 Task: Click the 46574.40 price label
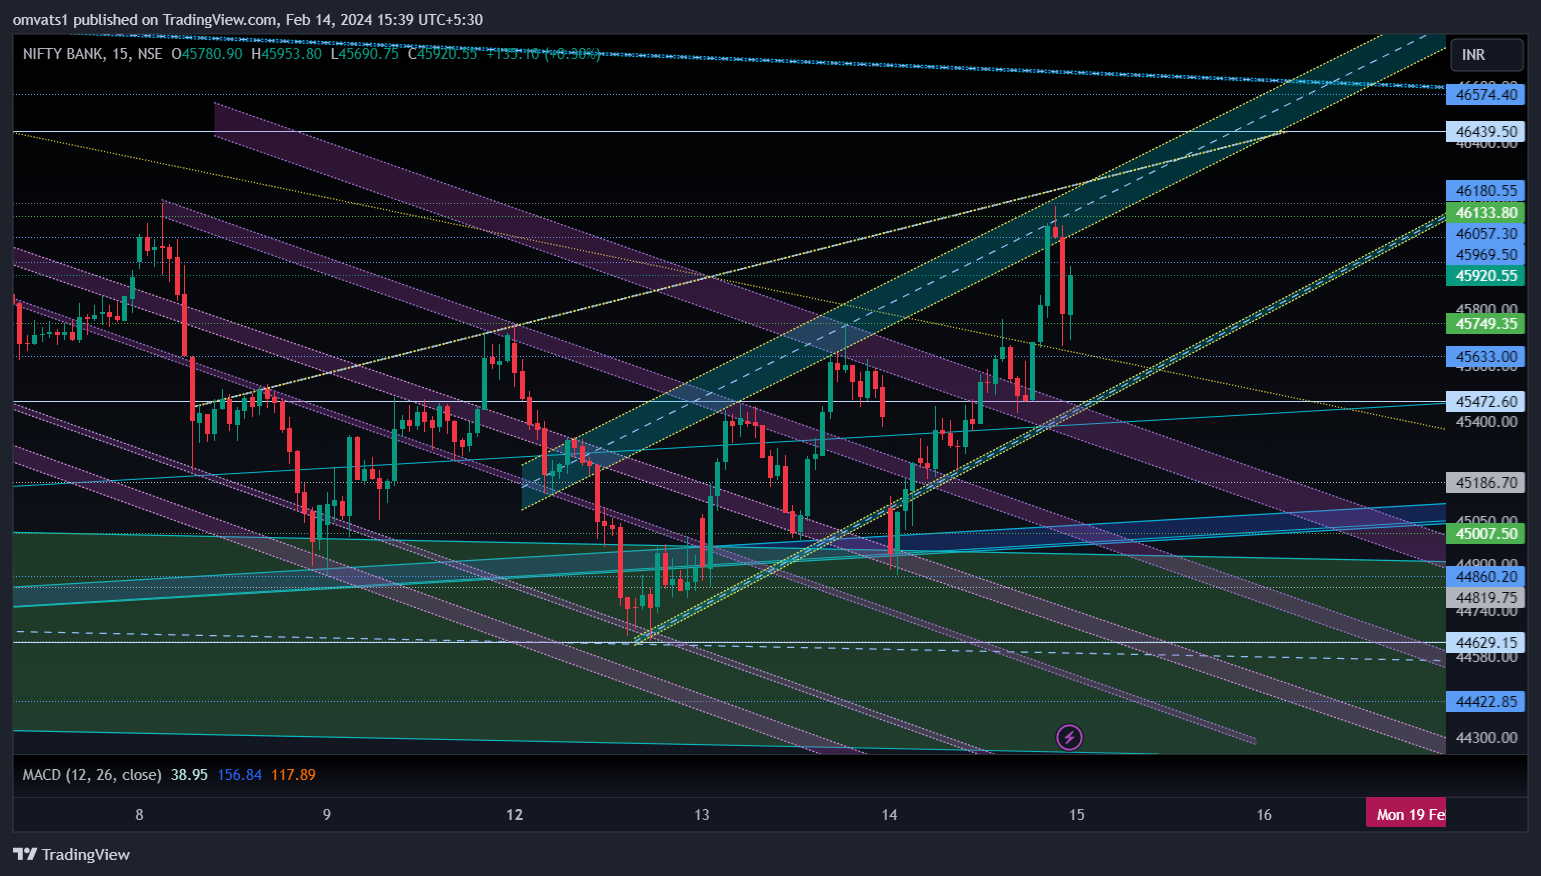1486,95
